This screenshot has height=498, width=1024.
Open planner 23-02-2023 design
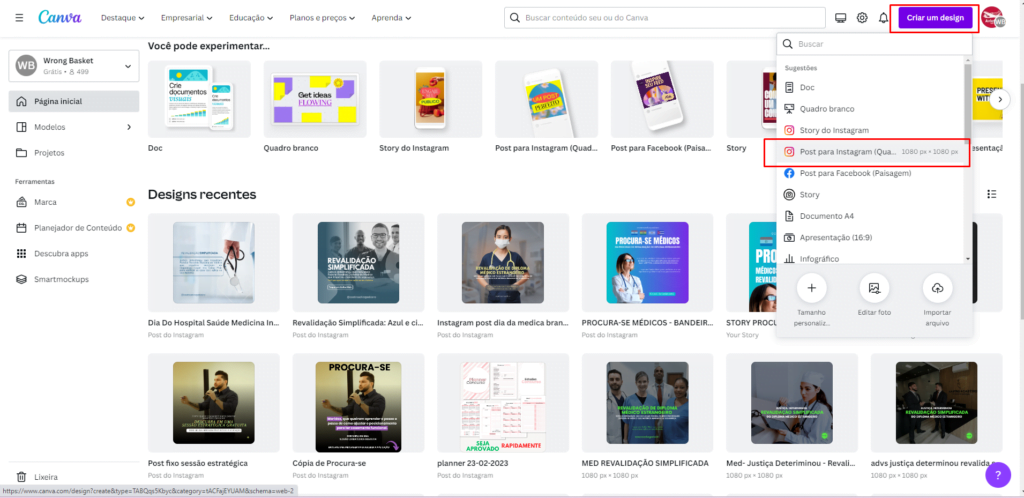503,403
